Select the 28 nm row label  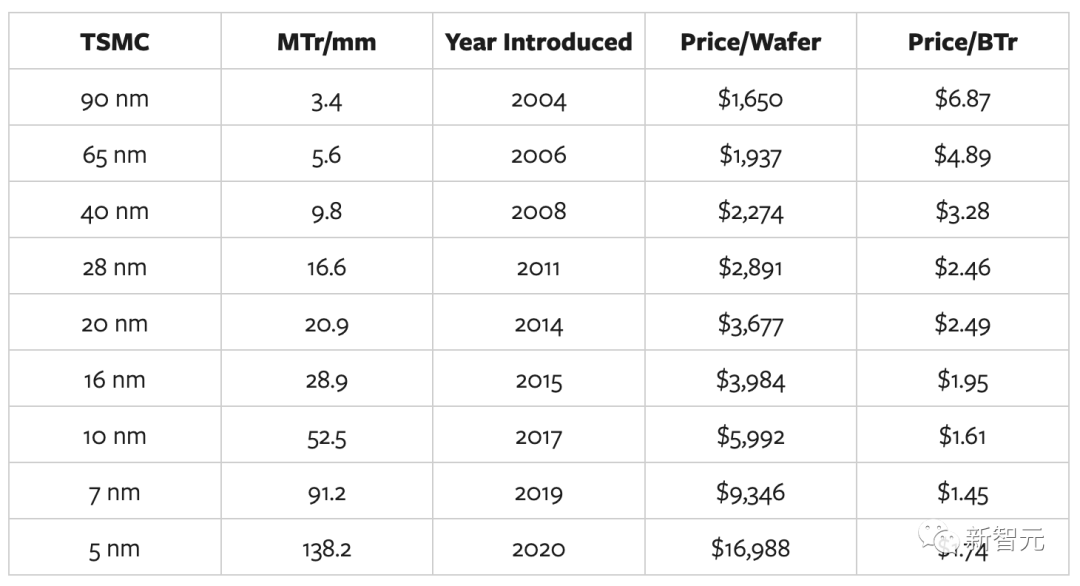pos(115,268)
